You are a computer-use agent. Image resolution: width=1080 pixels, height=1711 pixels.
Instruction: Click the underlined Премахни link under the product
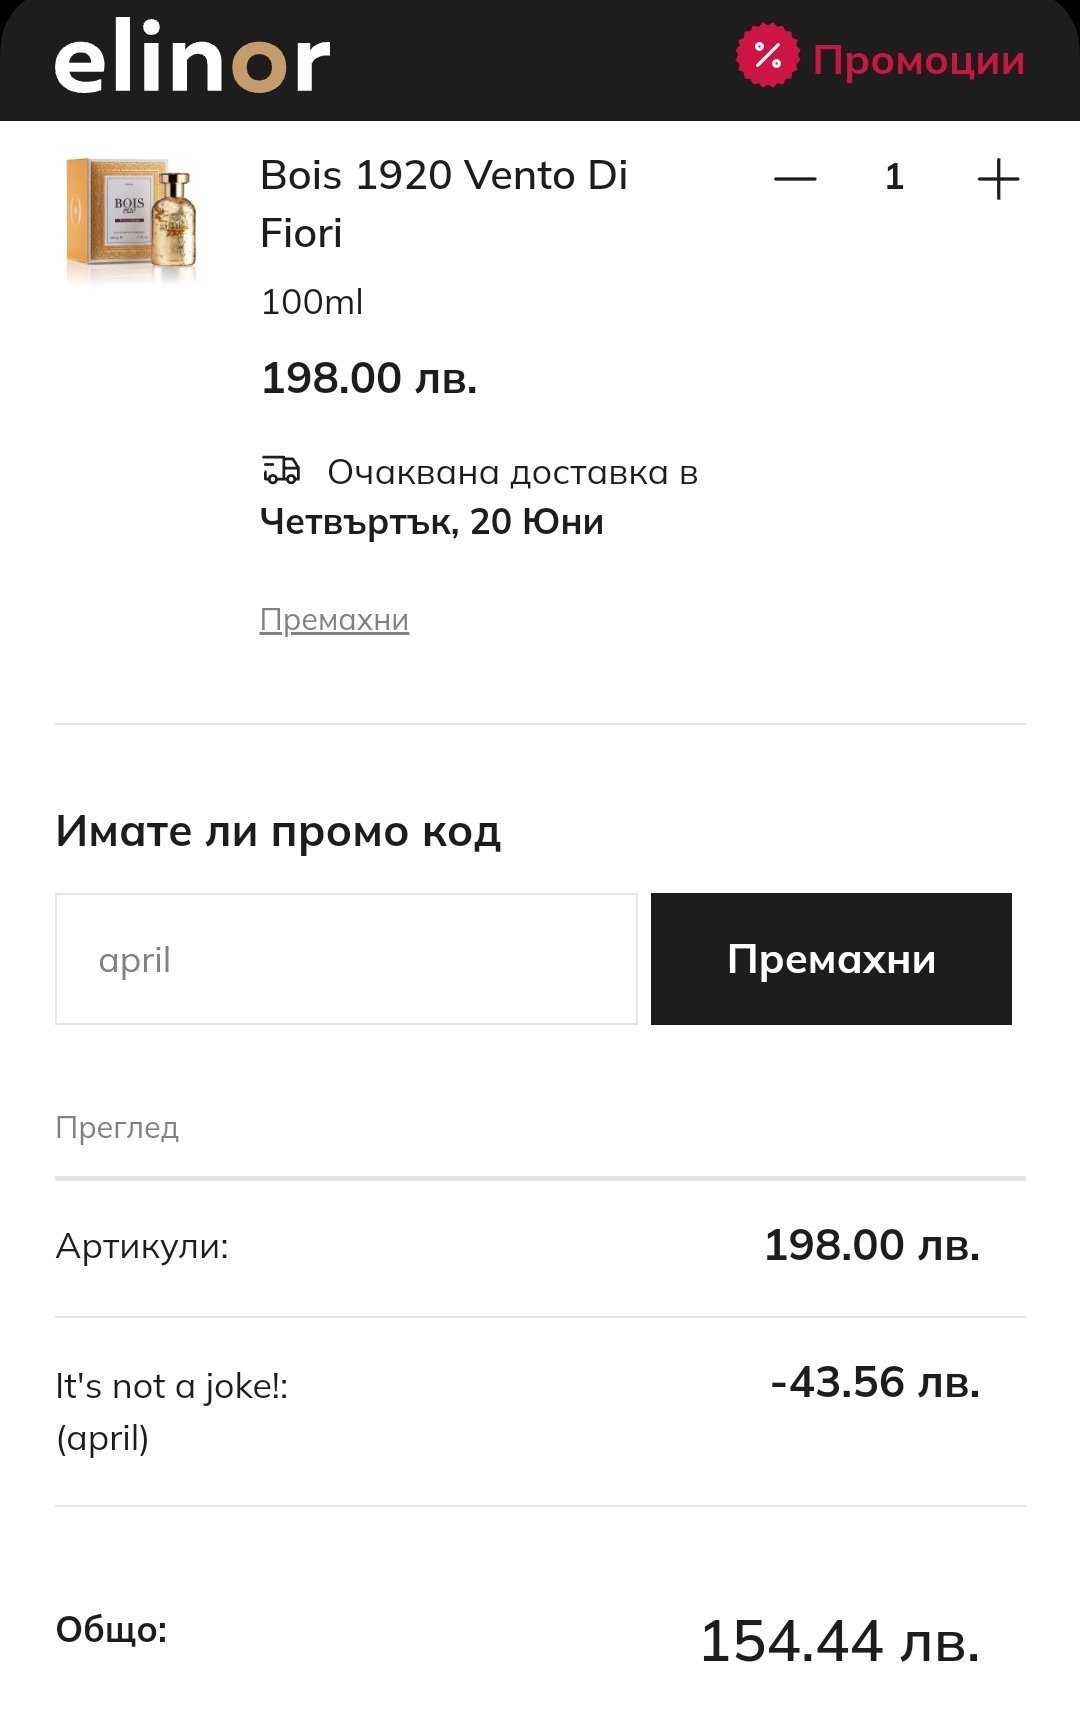coord(334,620)
